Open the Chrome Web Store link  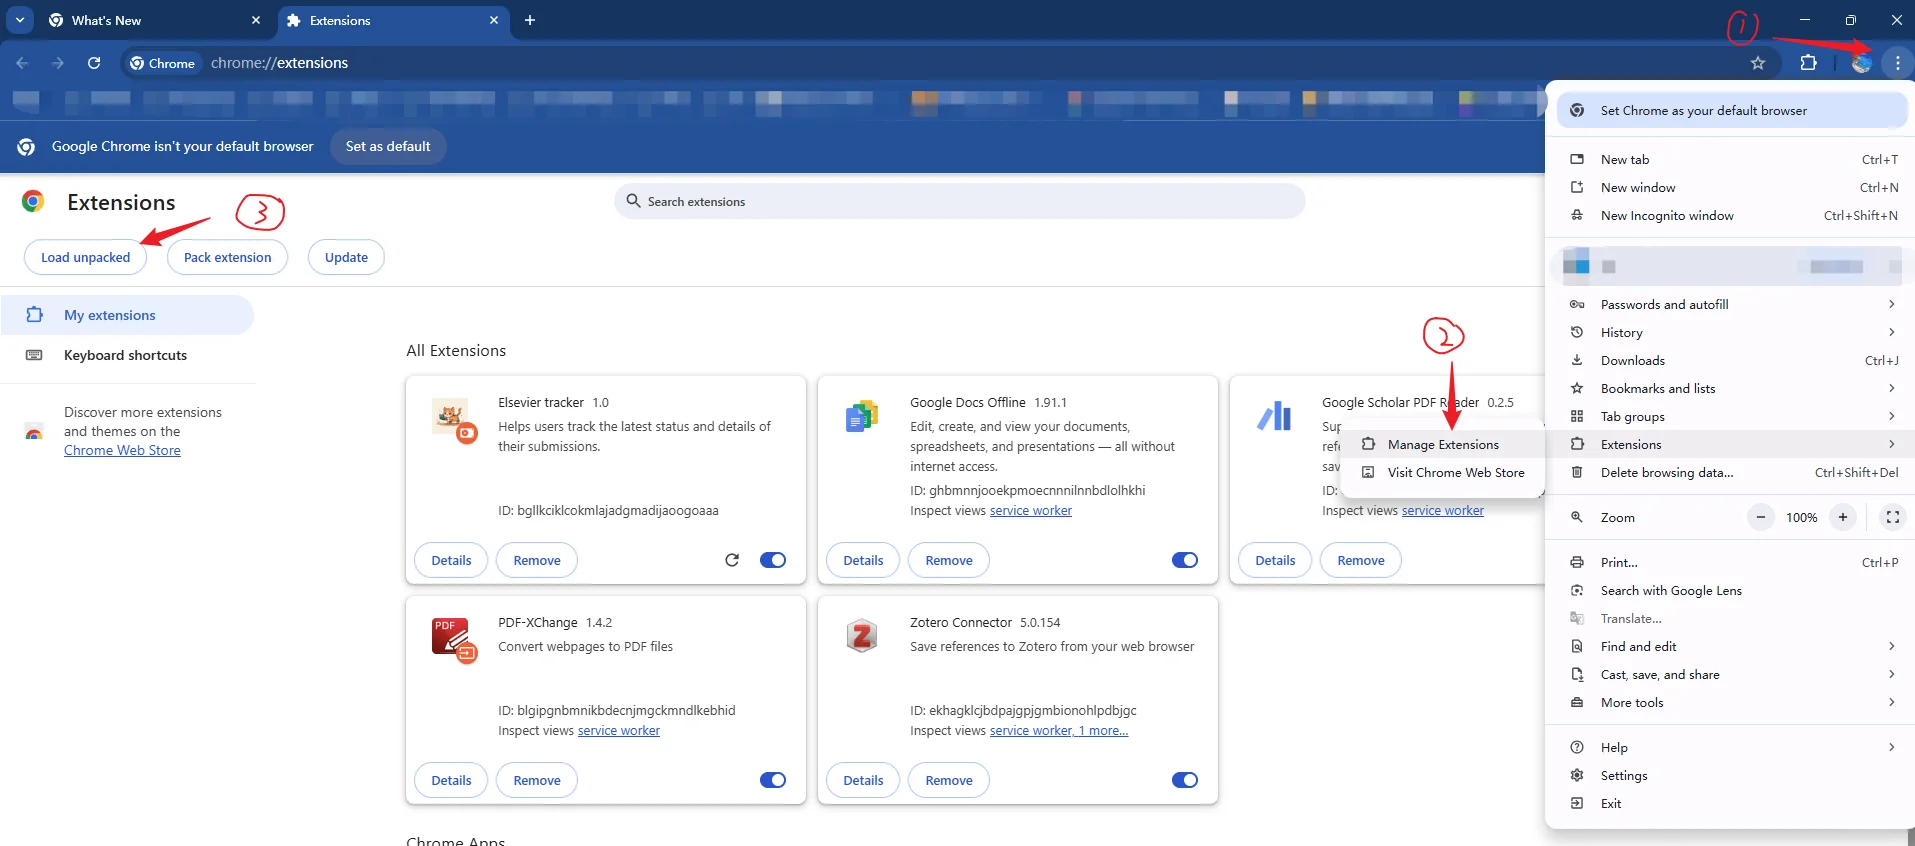coord(122,451)
